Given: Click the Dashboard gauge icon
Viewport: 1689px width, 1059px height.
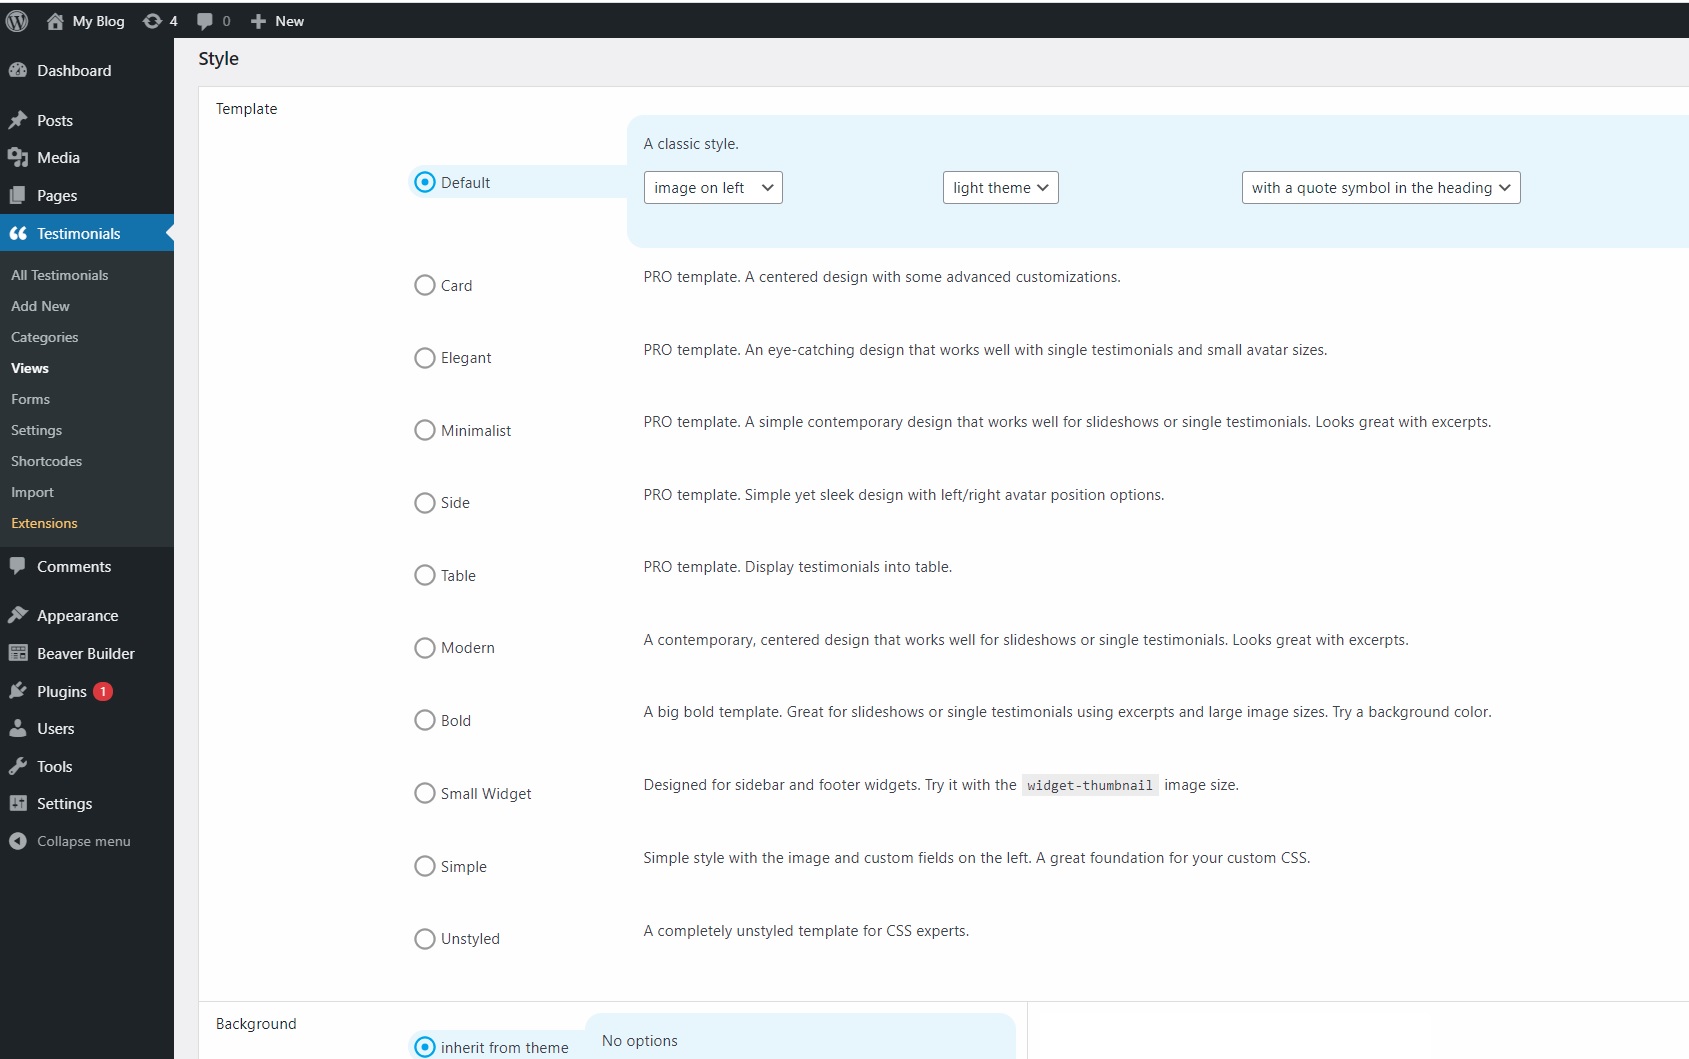Looking at the screenshot, I should [x=18, y=70].
